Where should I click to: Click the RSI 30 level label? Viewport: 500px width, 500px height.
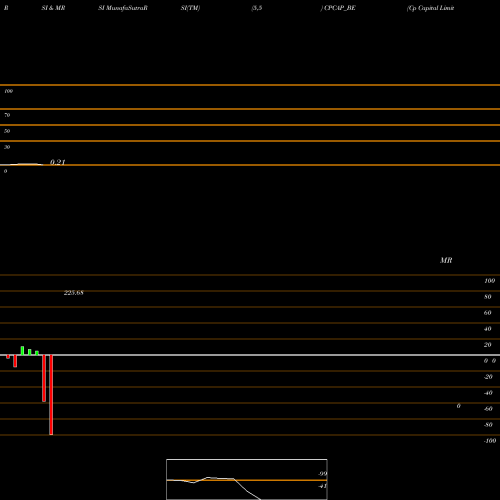pyautogui.click(x=7, y=147)
